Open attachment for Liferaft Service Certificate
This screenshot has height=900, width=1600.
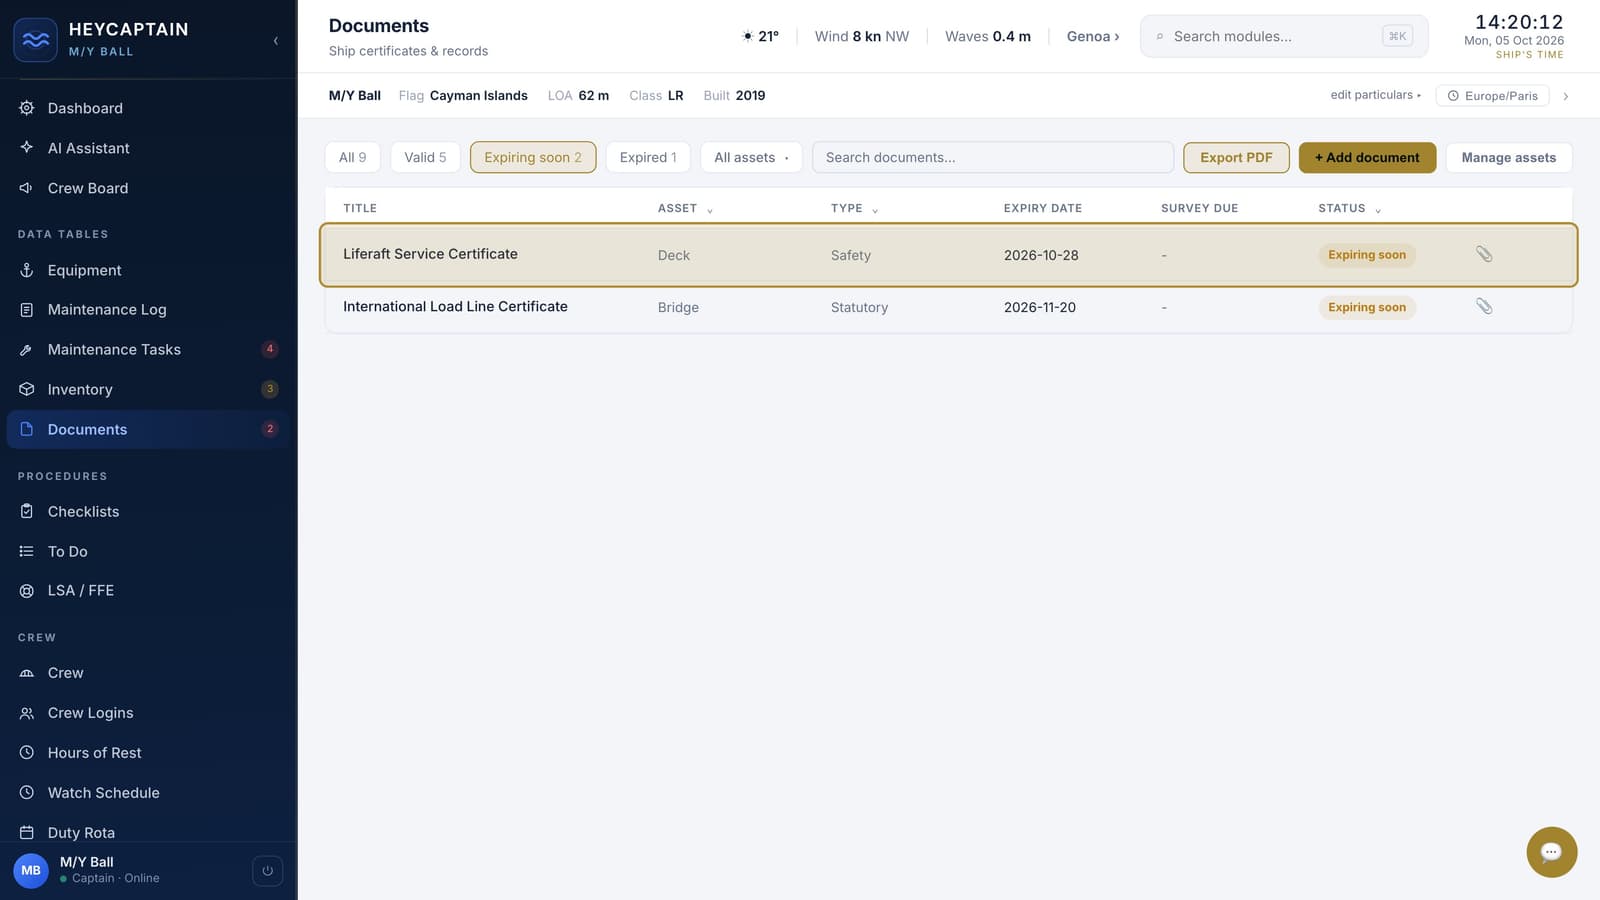[x=1484, y=254]
